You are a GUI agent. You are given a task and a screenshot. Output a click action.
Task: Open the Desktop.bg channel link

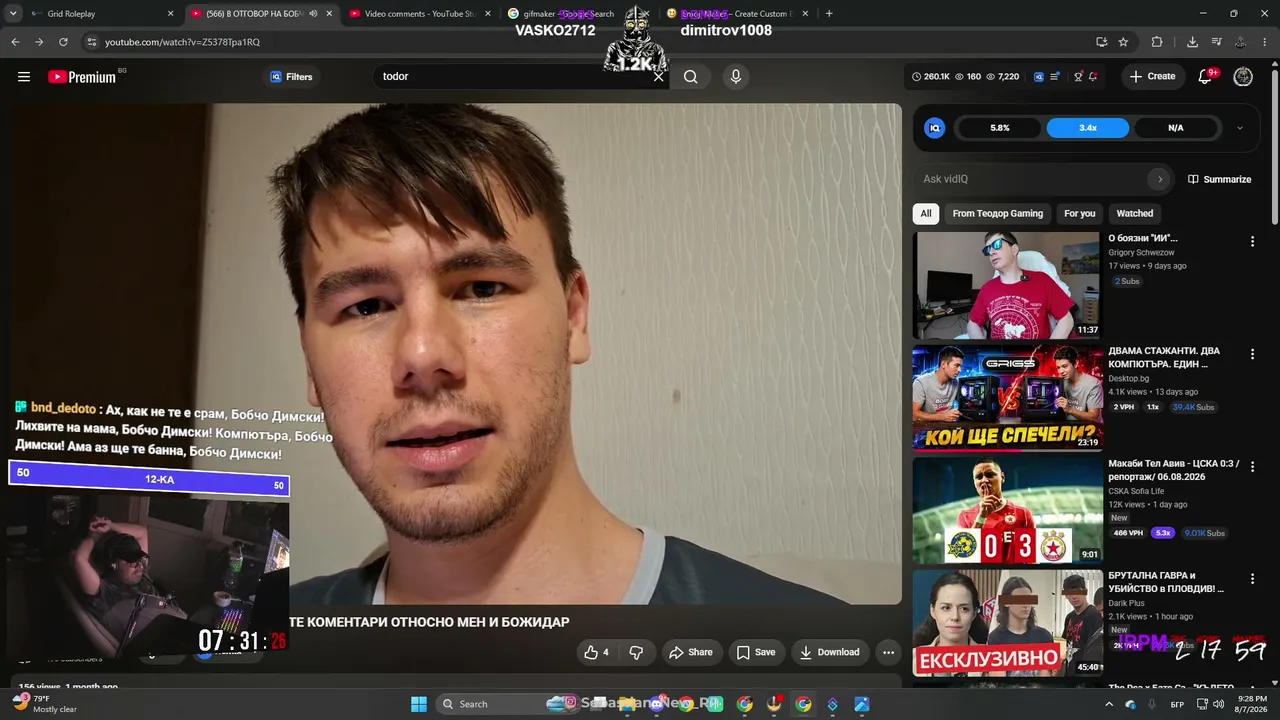[x=1129, y=379]
